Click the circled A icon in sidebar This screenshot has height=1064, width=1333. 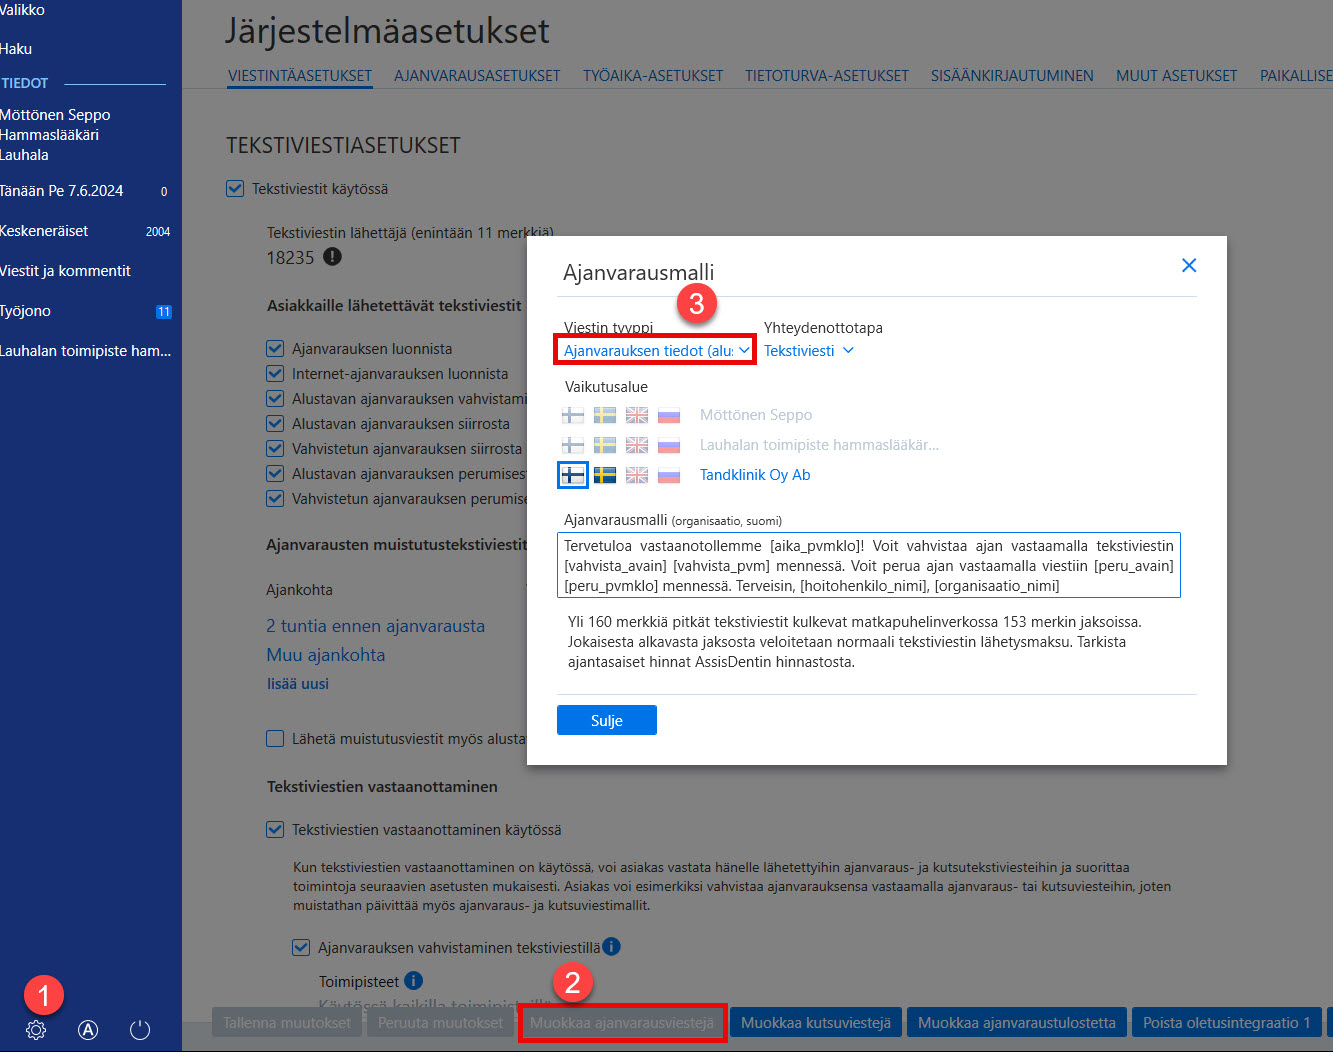pos(88,1030)
